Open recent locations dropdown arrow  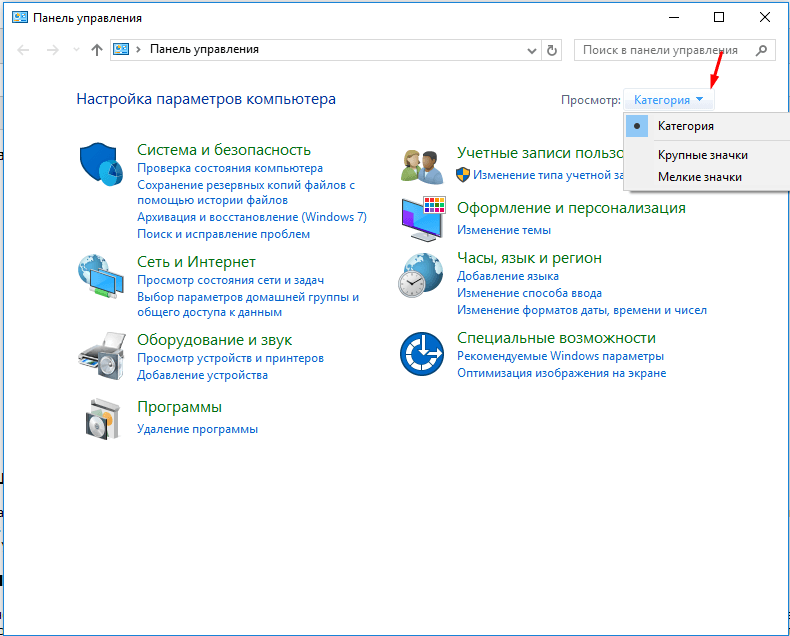click(x=77, y=50)
